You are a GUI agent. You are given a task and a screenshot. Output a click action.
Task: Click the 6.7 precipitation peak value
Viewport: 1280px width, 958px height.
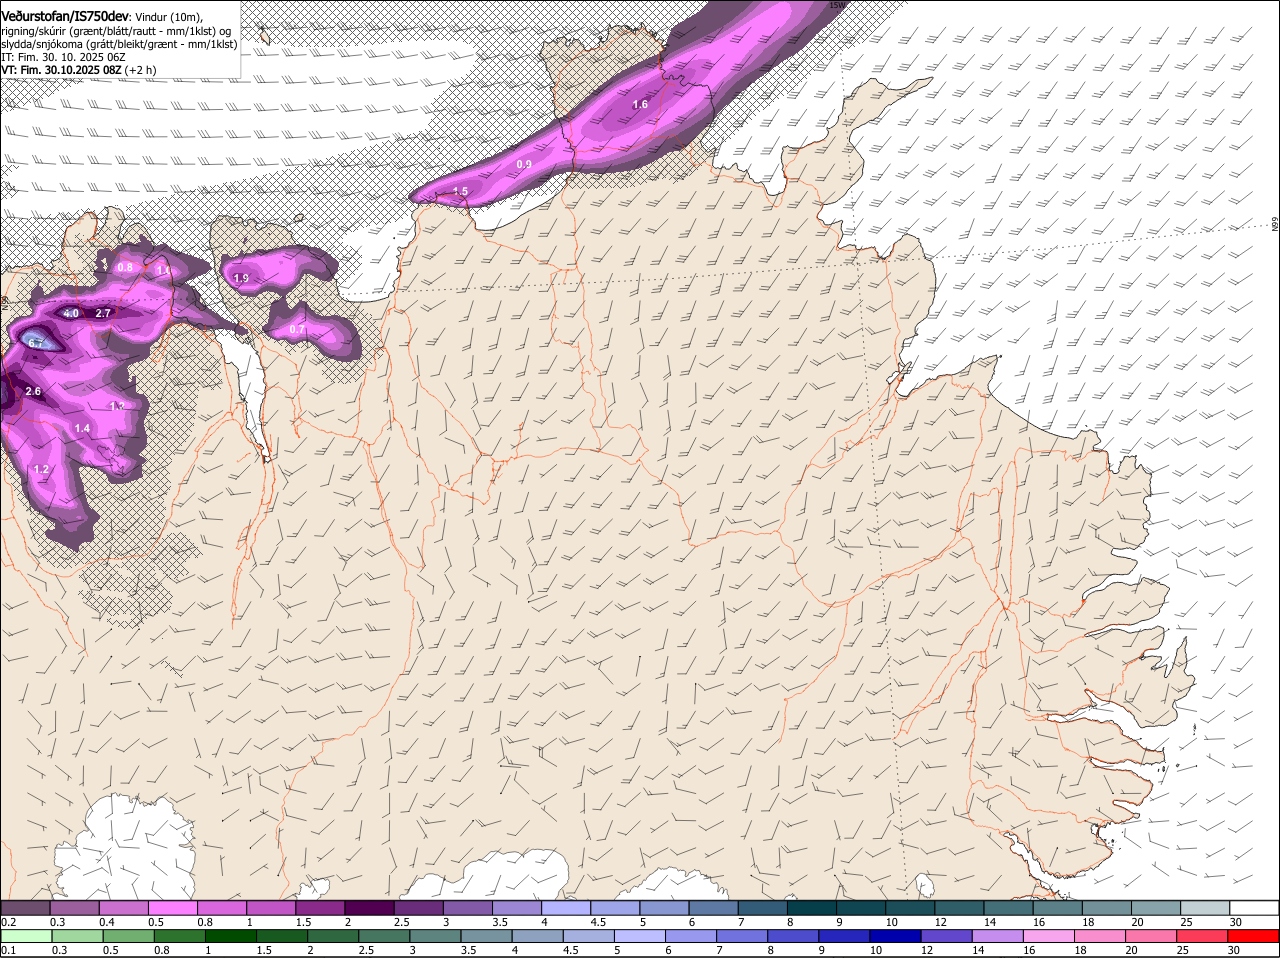click(36, 343)
